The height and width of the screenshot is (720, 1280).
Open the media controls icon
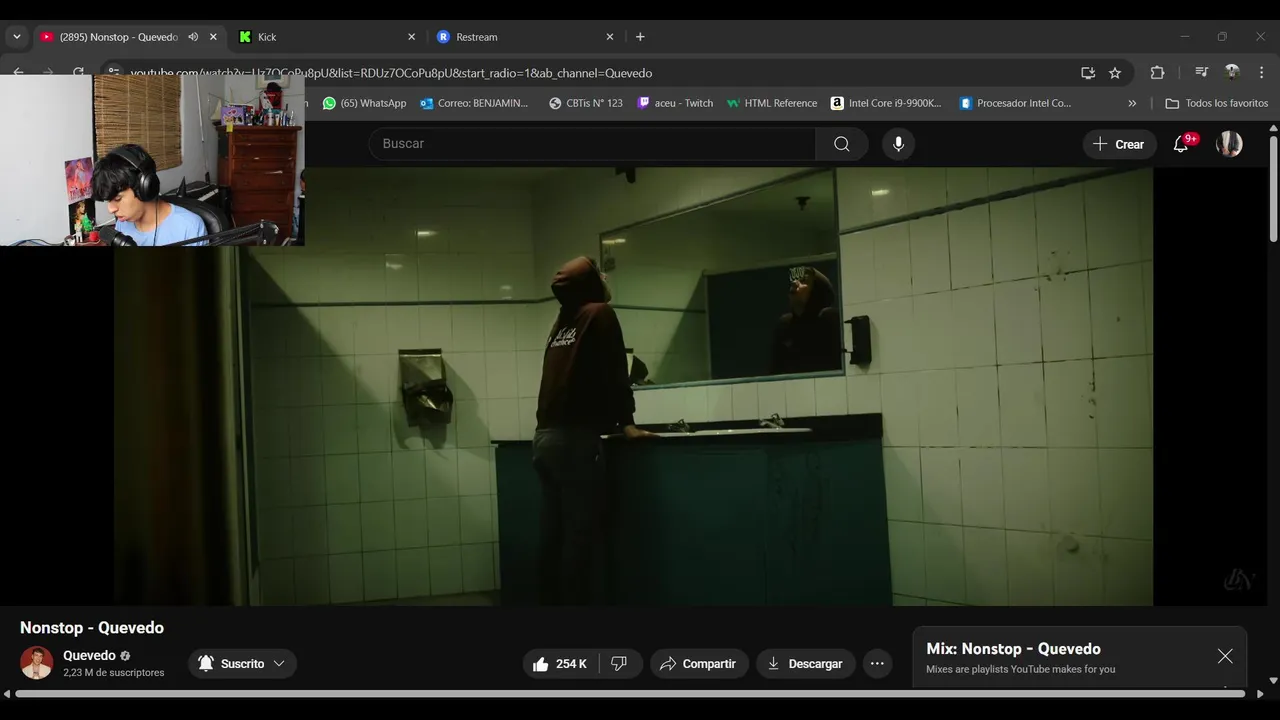pos(1202,73)
